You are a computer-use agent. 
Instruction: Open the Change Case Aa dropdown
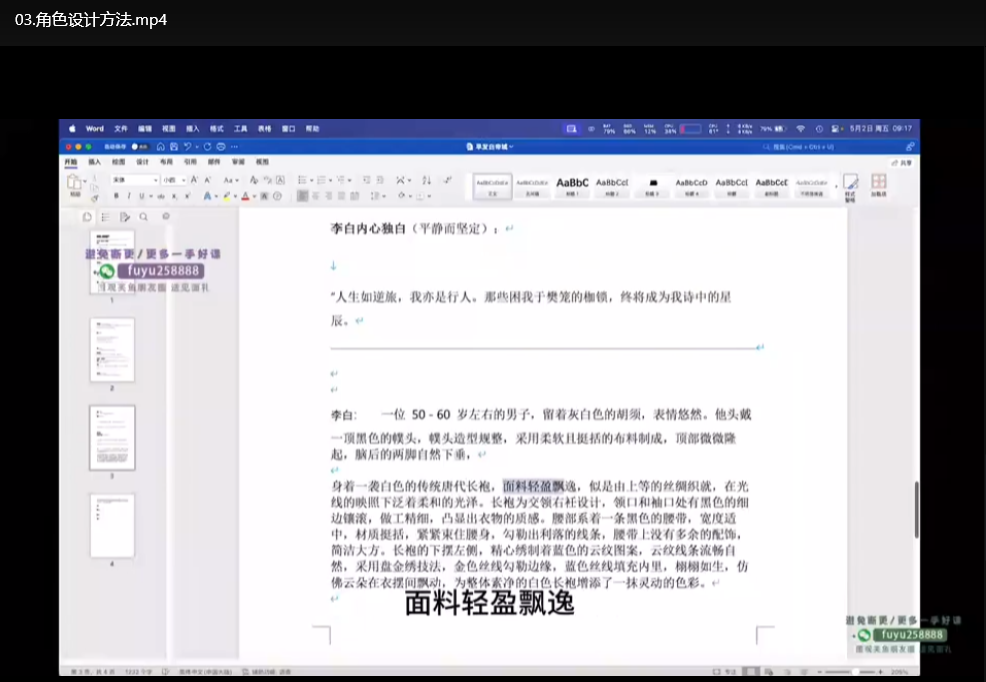pos(231,180)
